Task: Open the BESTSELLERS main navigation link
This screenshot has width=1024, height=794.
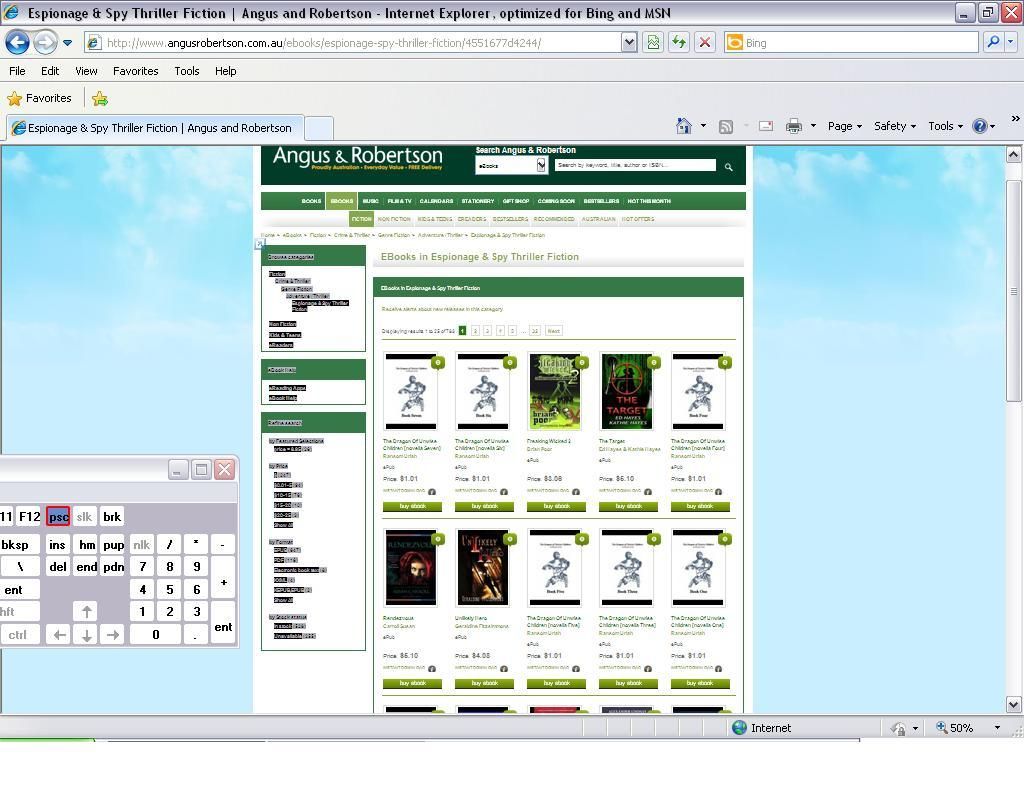Action: tap(601, 201)
